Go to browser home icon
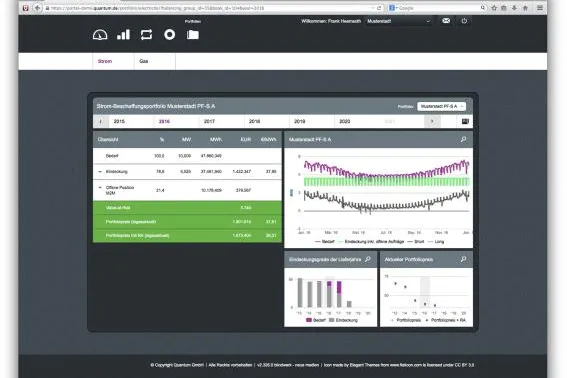This screenshot has width=567, height=378. [x=525, y=8]
